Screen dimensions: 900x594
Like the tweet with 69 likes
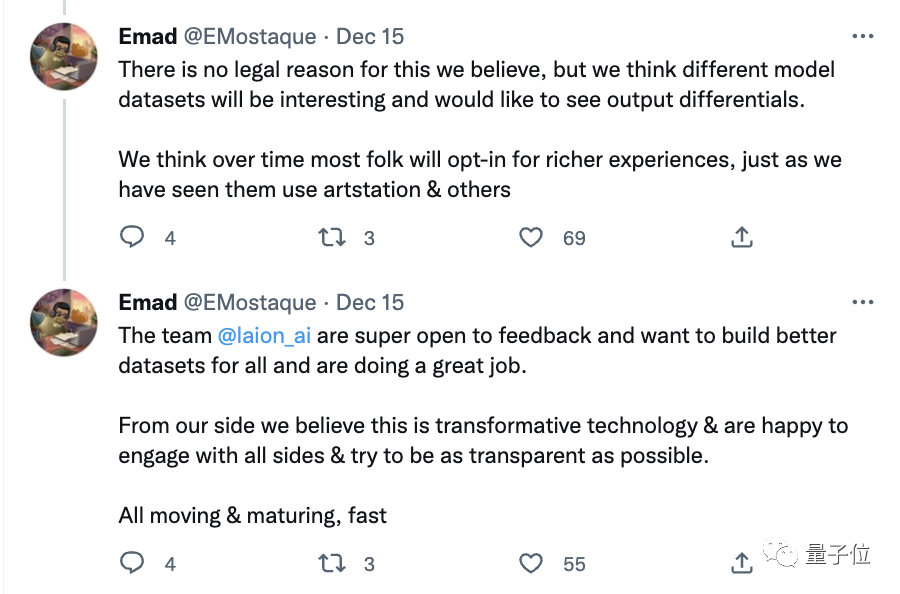tap(531, 237)
